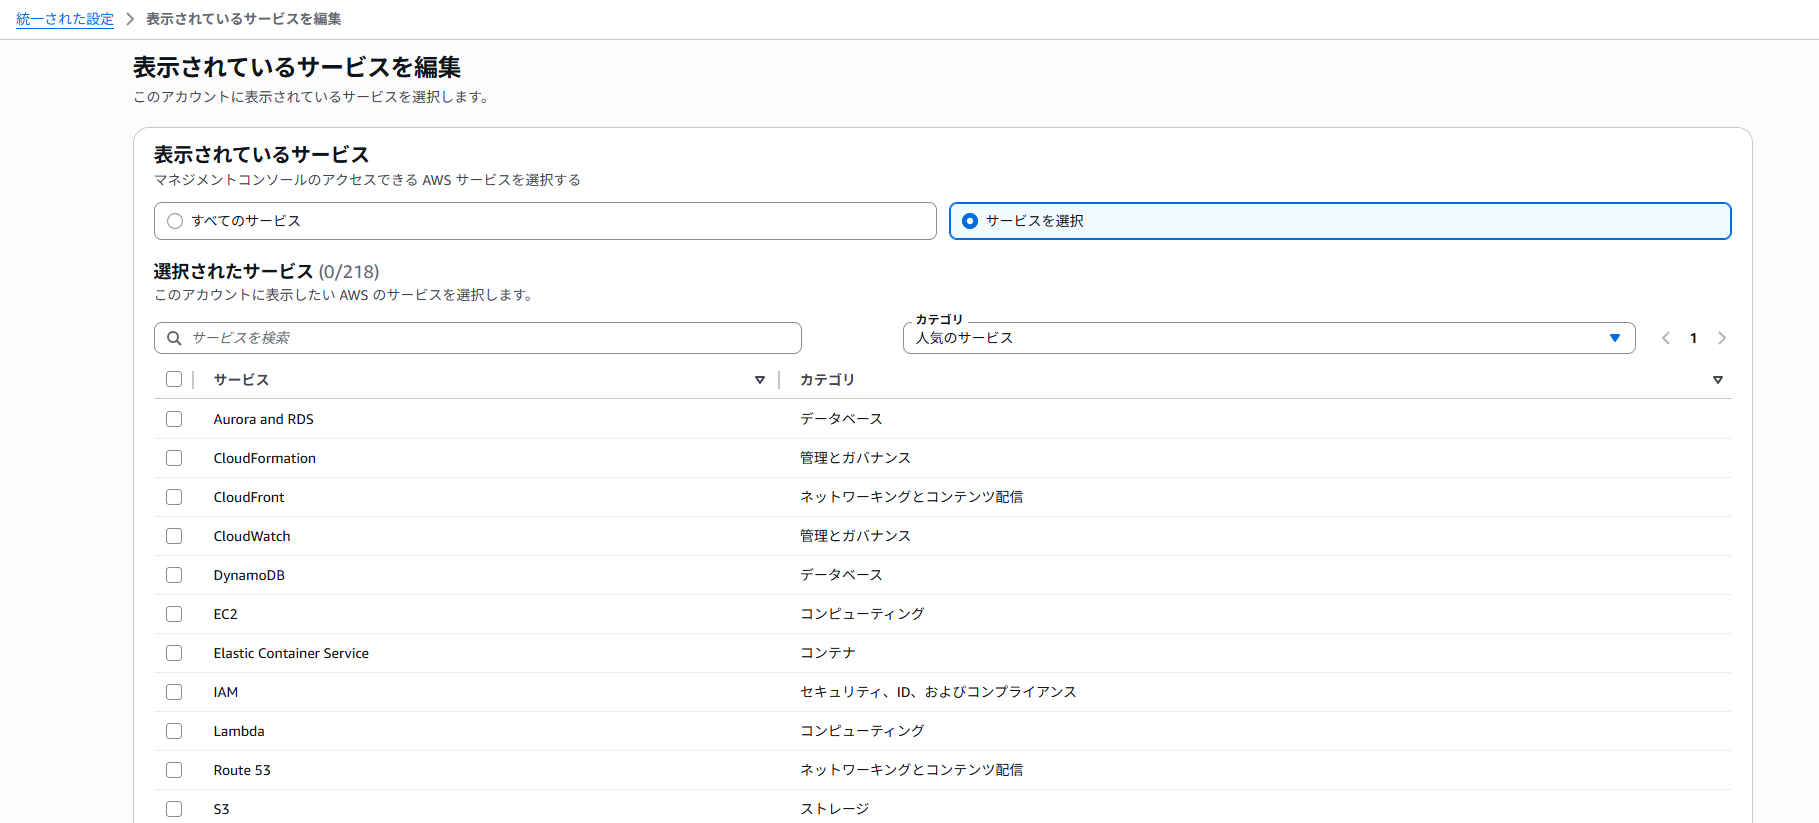The width and height of the screenshot is (1819, 823).
Task: Click the カテゴリ column header
Action: pos(827,380)
